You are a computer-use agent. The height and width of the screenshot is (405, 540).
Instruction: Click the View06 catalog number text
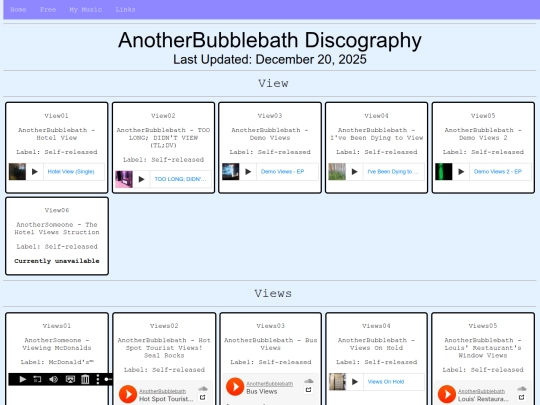click(57, 210)
